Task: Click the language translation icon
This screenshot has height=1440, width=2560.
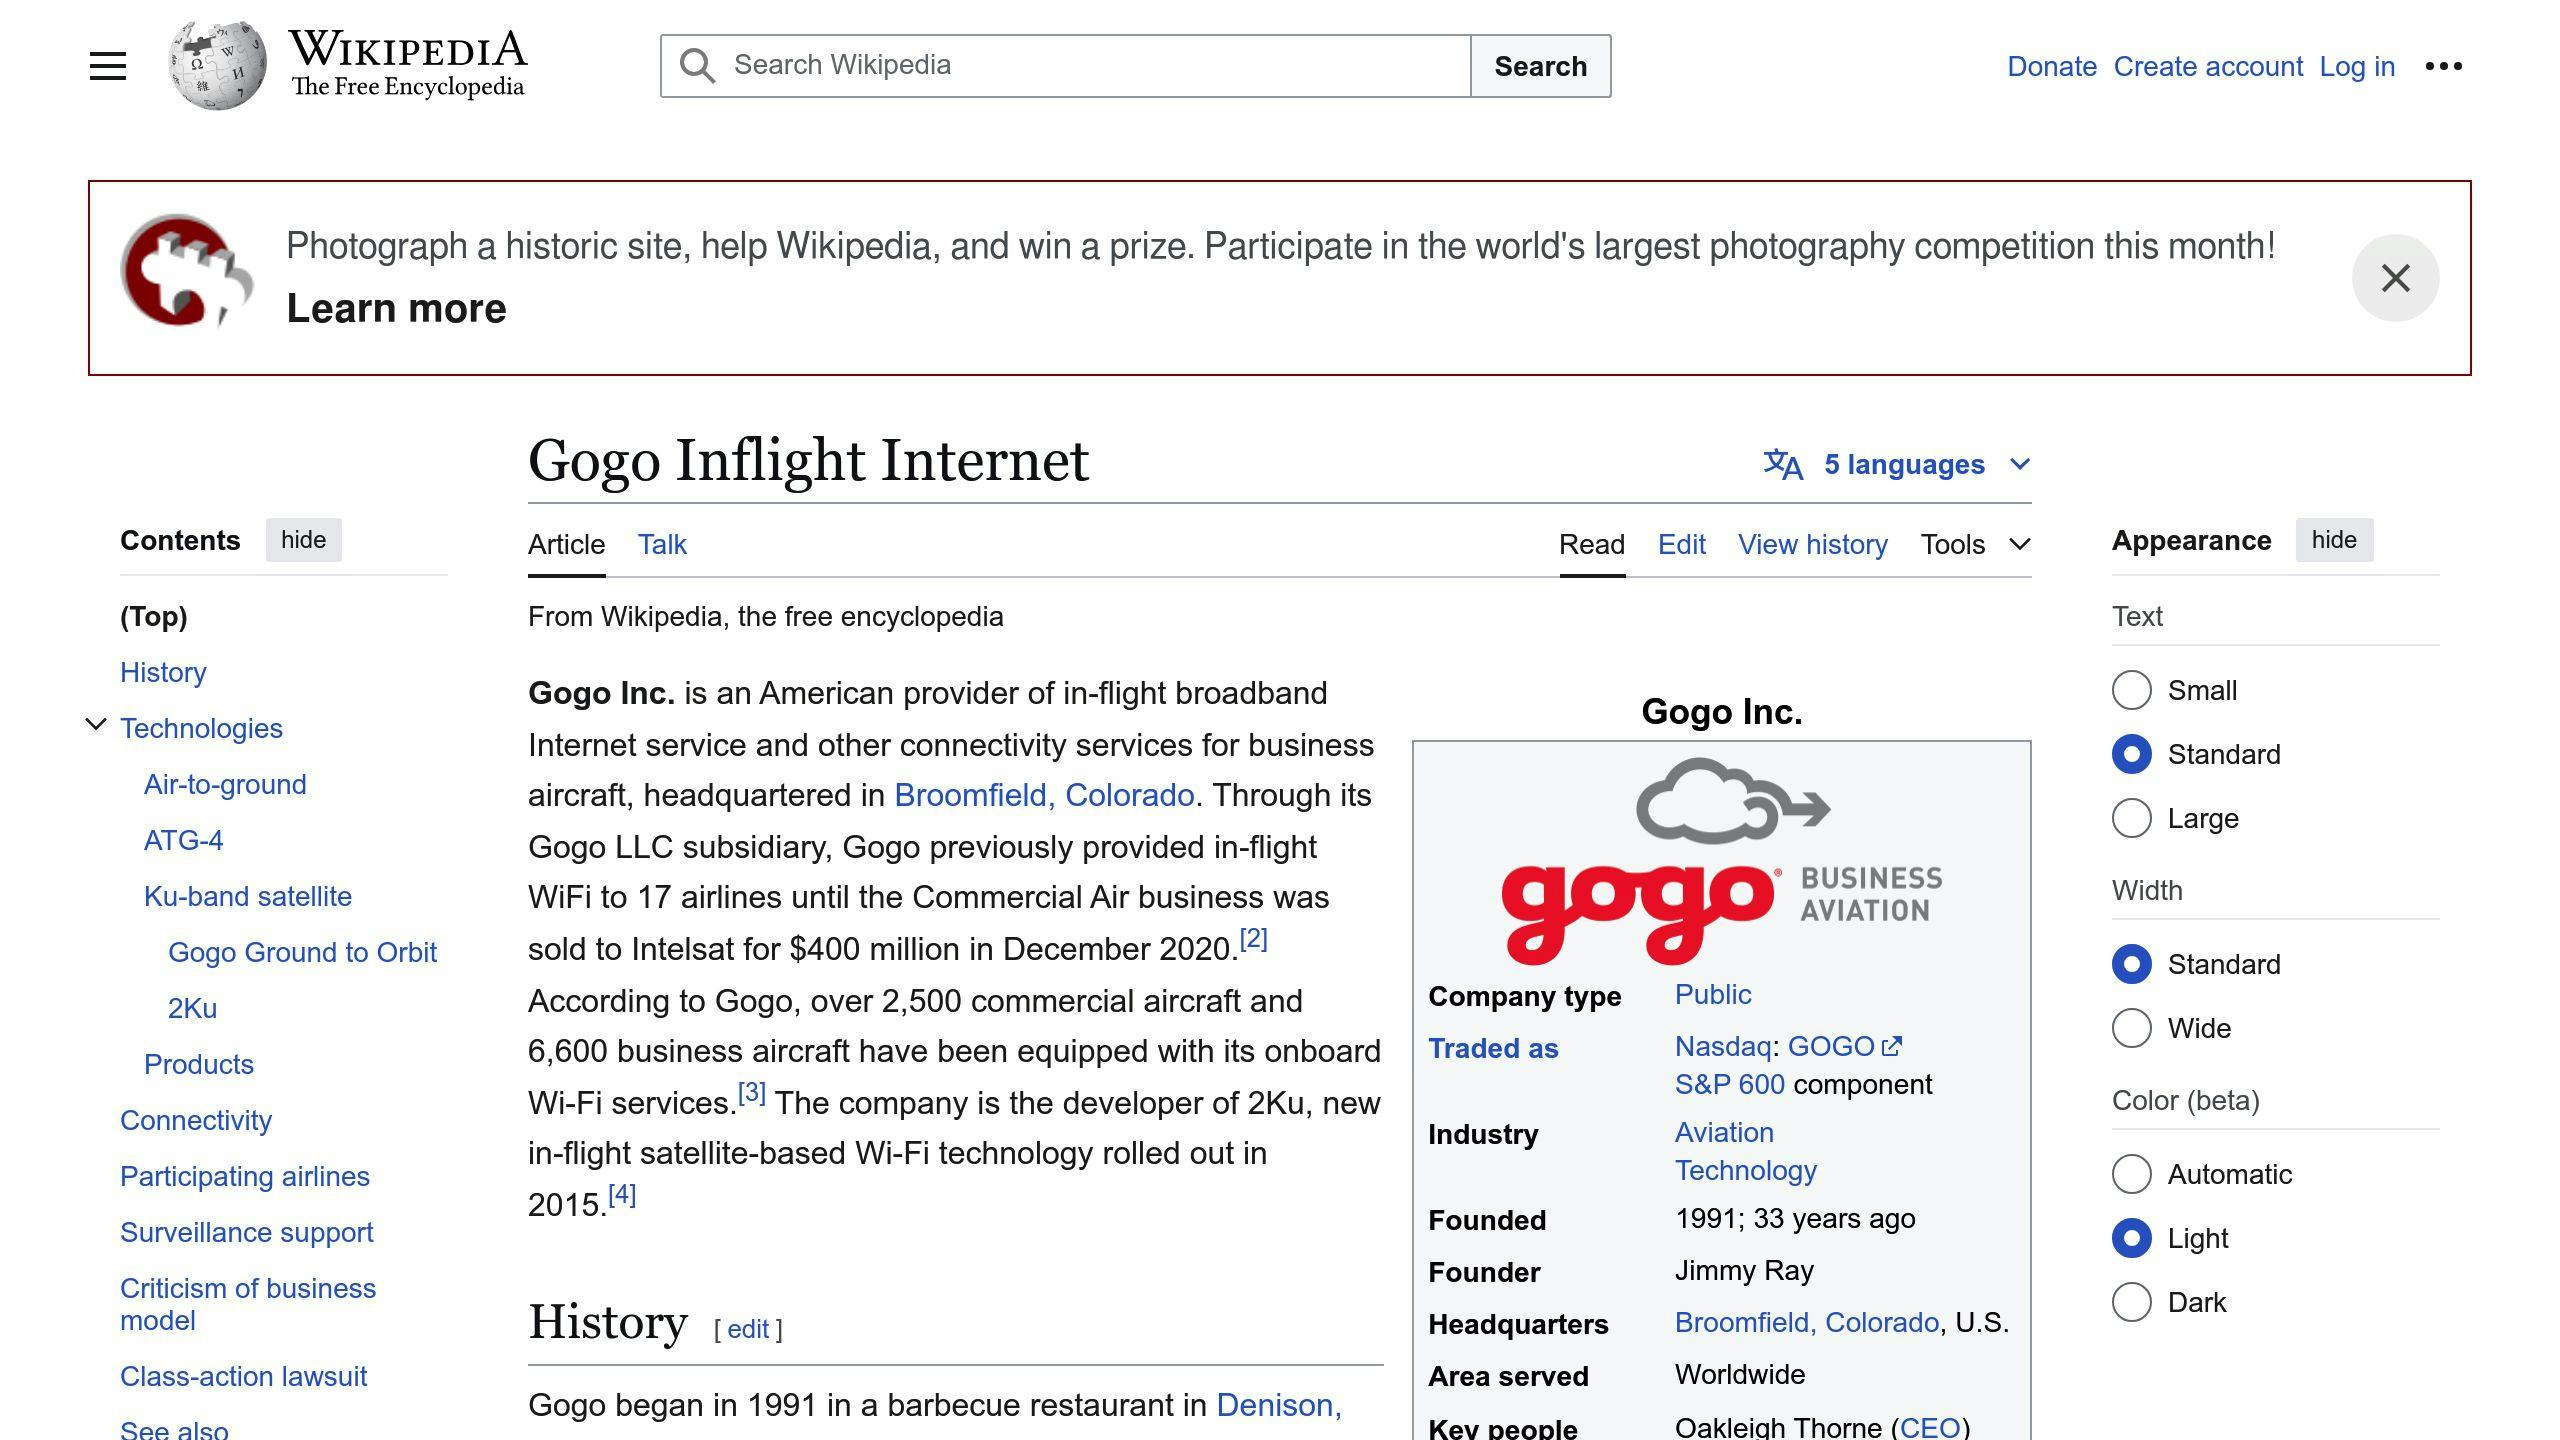Action: coord(1783,464)
